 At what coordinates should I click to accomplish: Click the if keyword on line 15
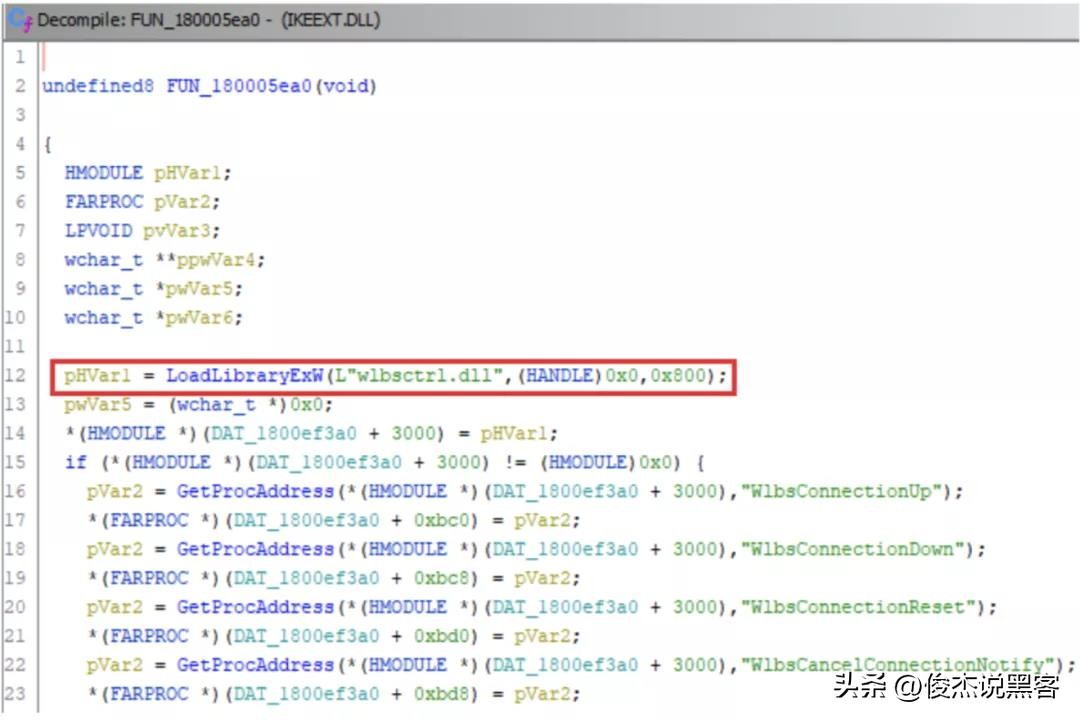point(76,462)
